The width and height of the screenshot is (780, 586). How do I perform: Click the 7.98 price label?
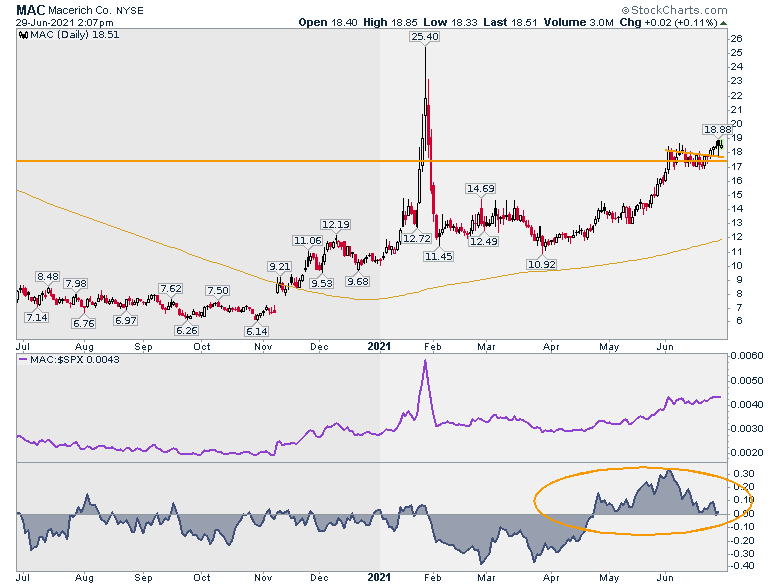coord(76,284)
